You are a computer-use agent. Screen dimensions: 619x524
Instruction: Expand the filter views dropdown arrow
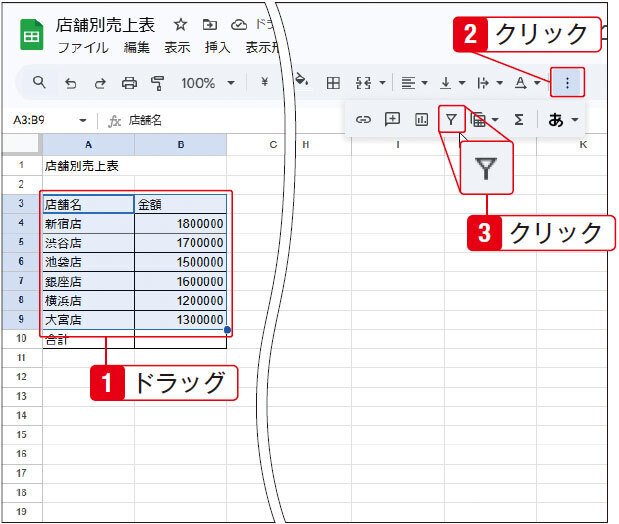point(495,119)
